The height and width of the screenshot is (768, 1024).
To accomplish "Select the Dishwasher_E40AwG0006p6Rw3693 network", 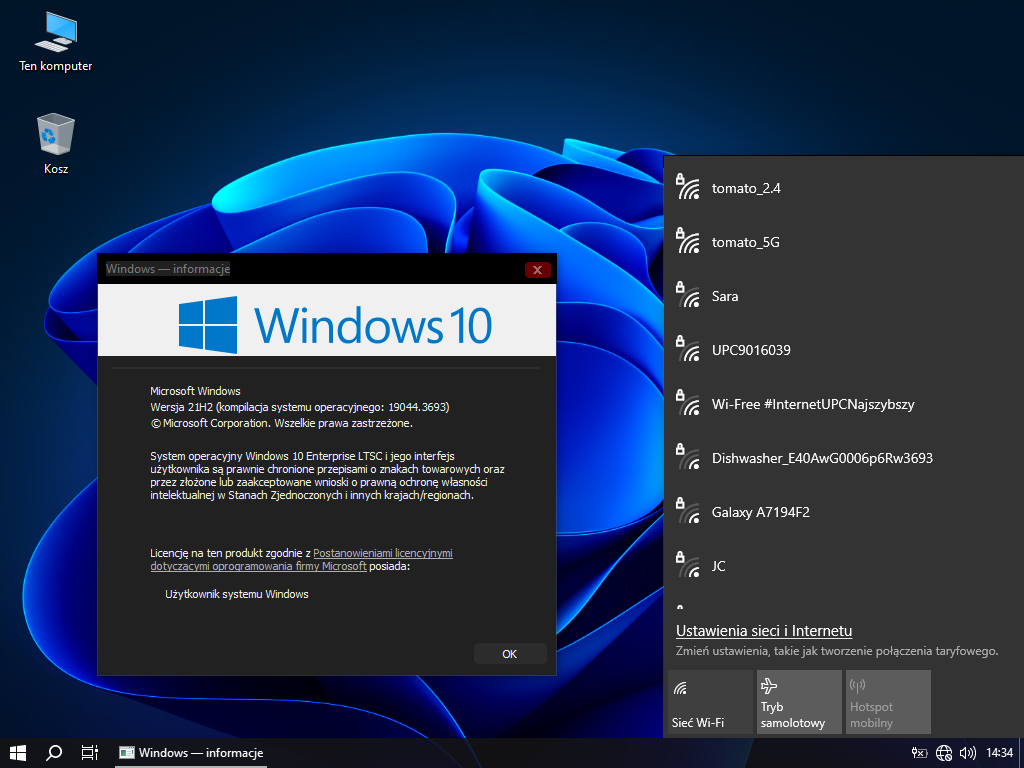I will [821, 458].
